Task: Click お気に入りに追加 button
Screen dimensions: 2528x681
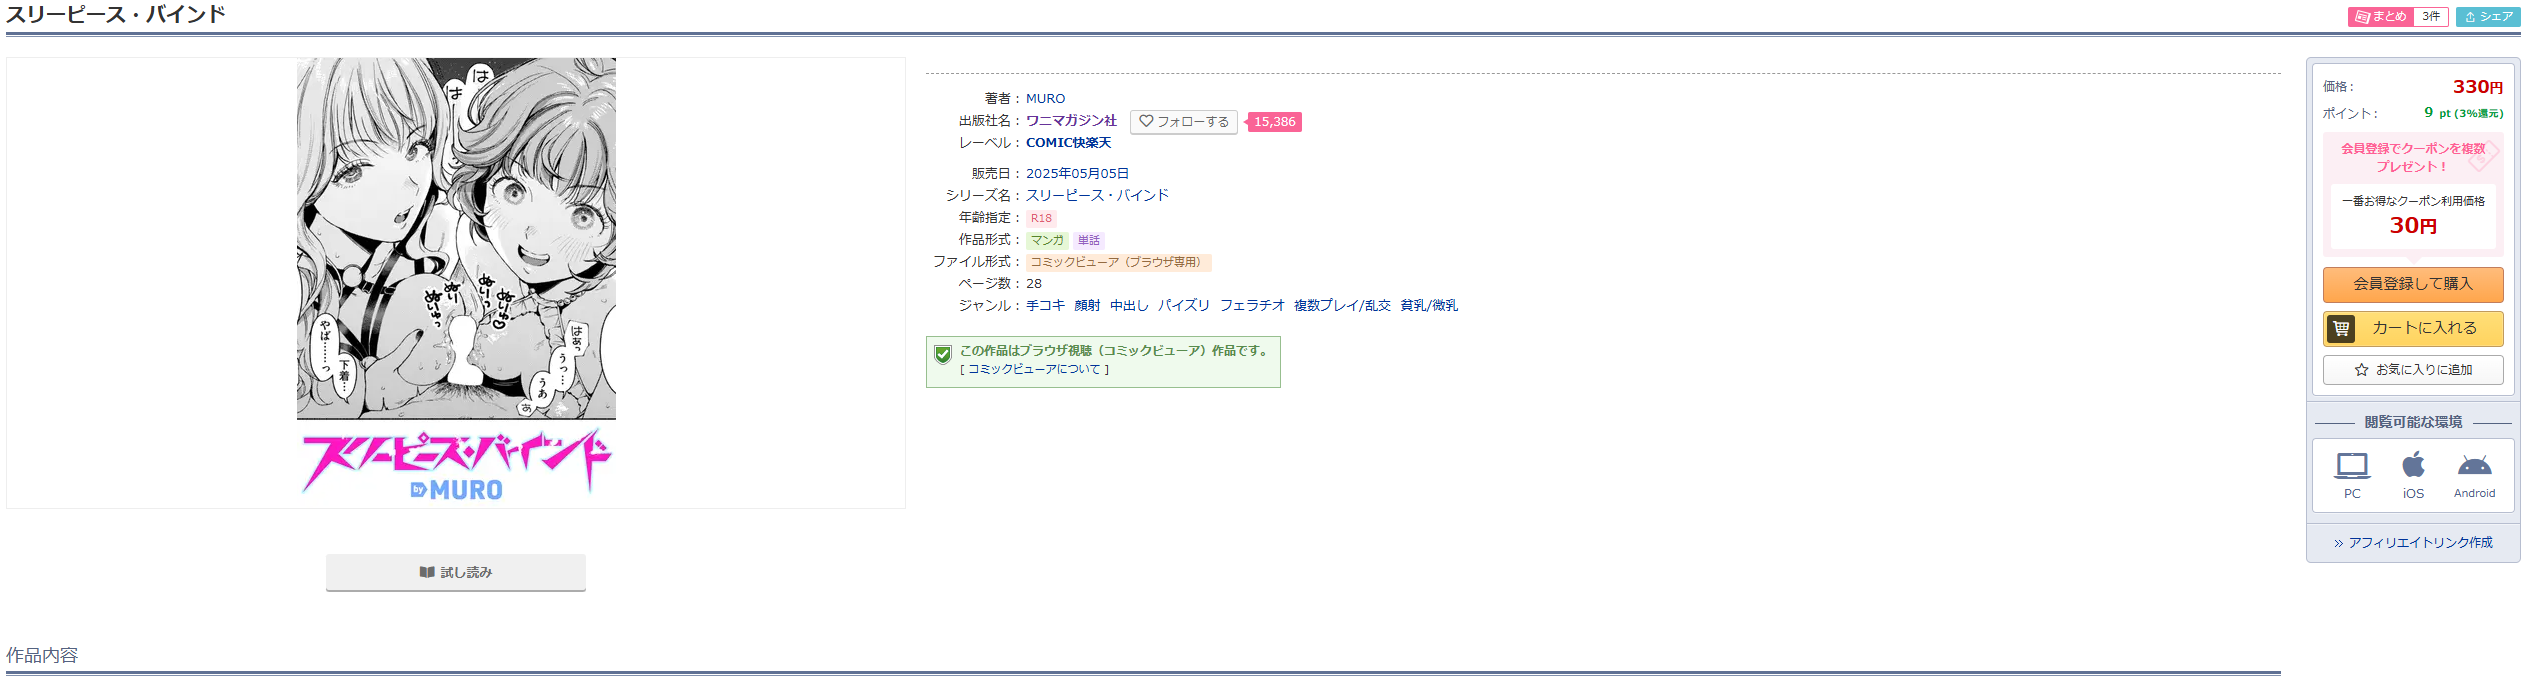Action: (x=2413, y=370)
